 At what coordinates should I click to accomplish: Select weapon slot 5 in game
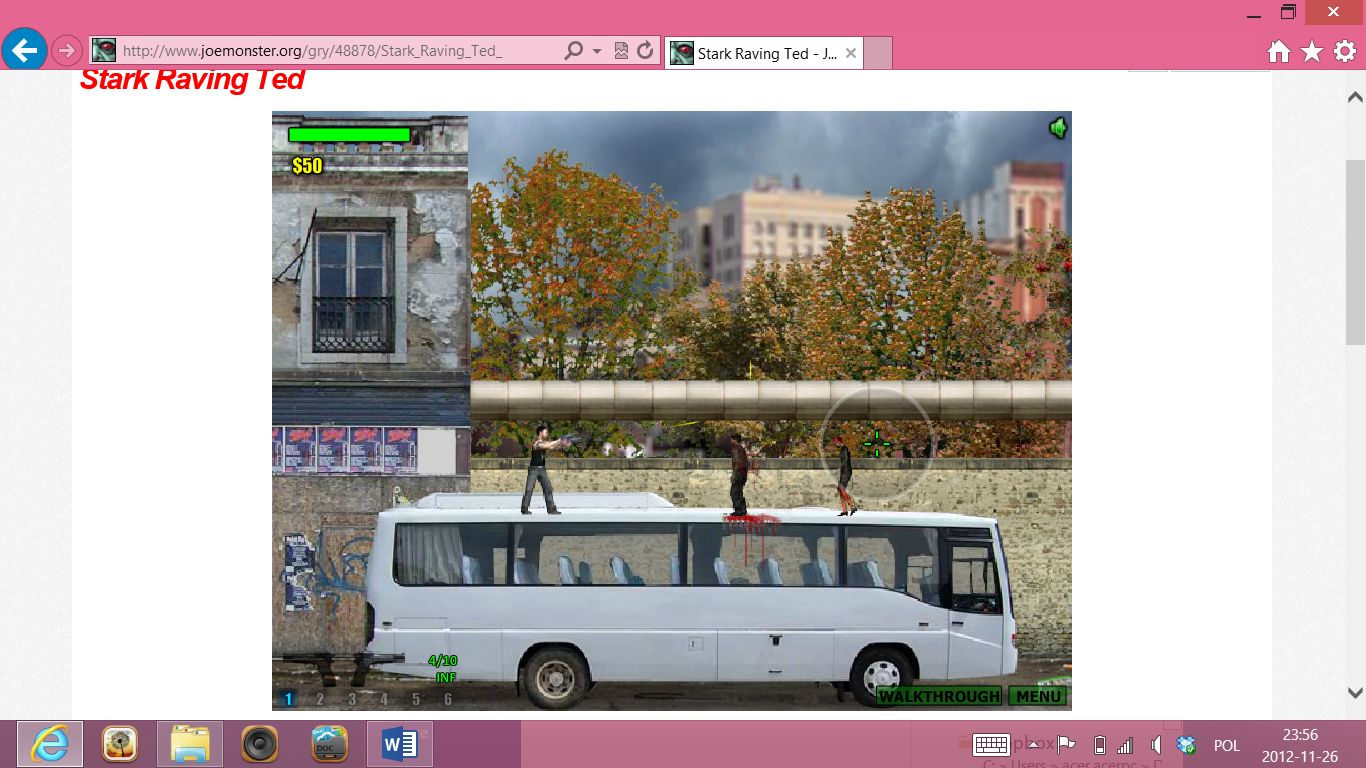(416, 699)
